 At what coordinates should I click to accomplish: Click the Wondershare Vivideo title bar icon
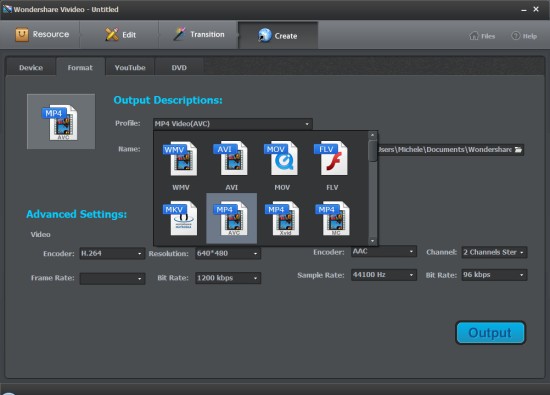tap(7, 9)
